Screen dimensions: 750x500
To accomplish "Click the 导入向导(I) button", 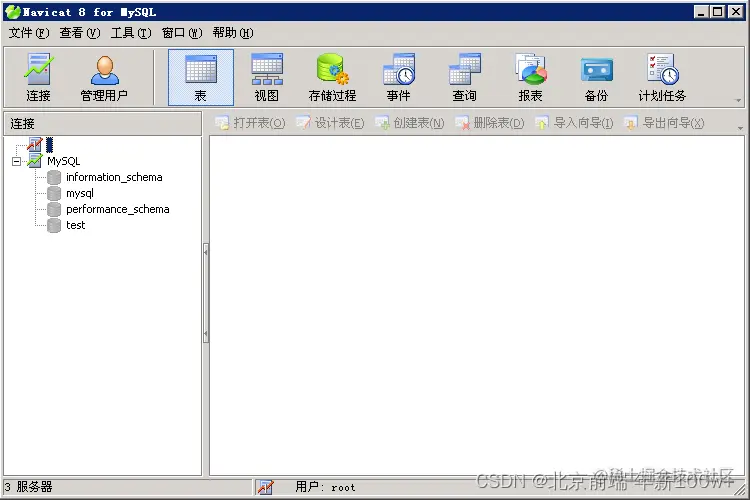I will click(574, 123).
